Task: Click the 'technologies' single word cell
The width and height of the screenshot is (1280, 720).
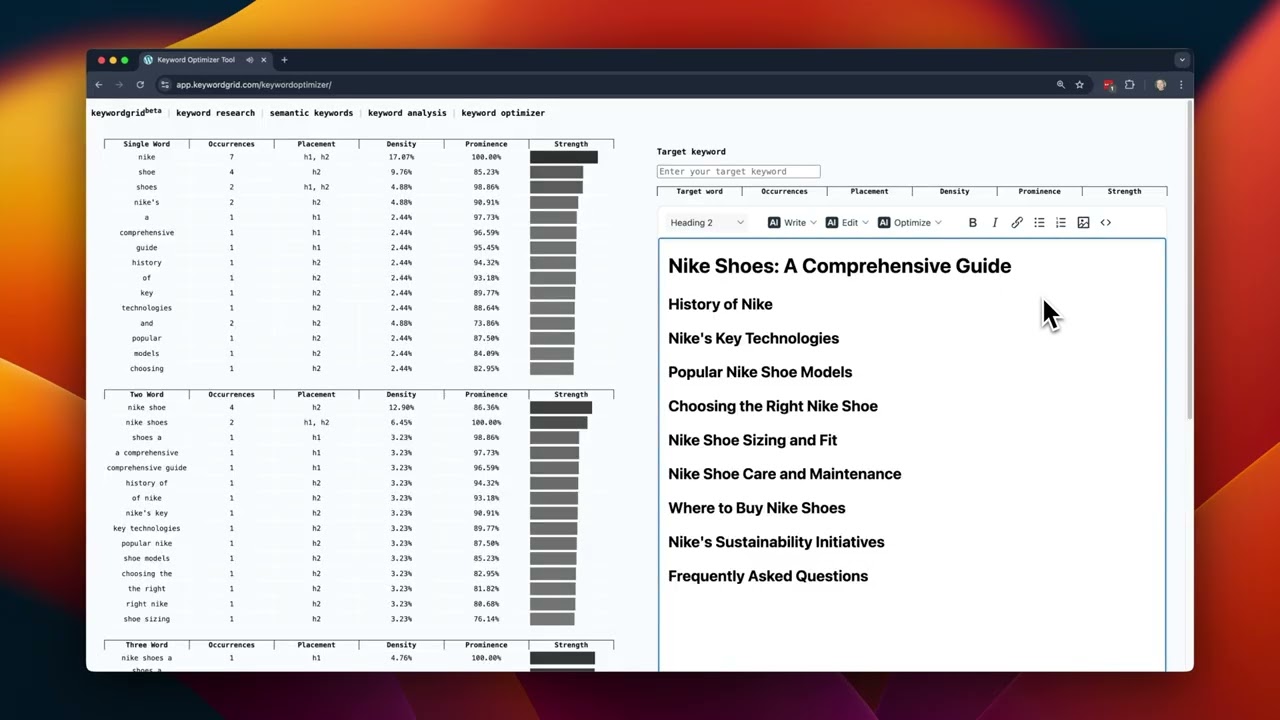Action: pos(146,308)
